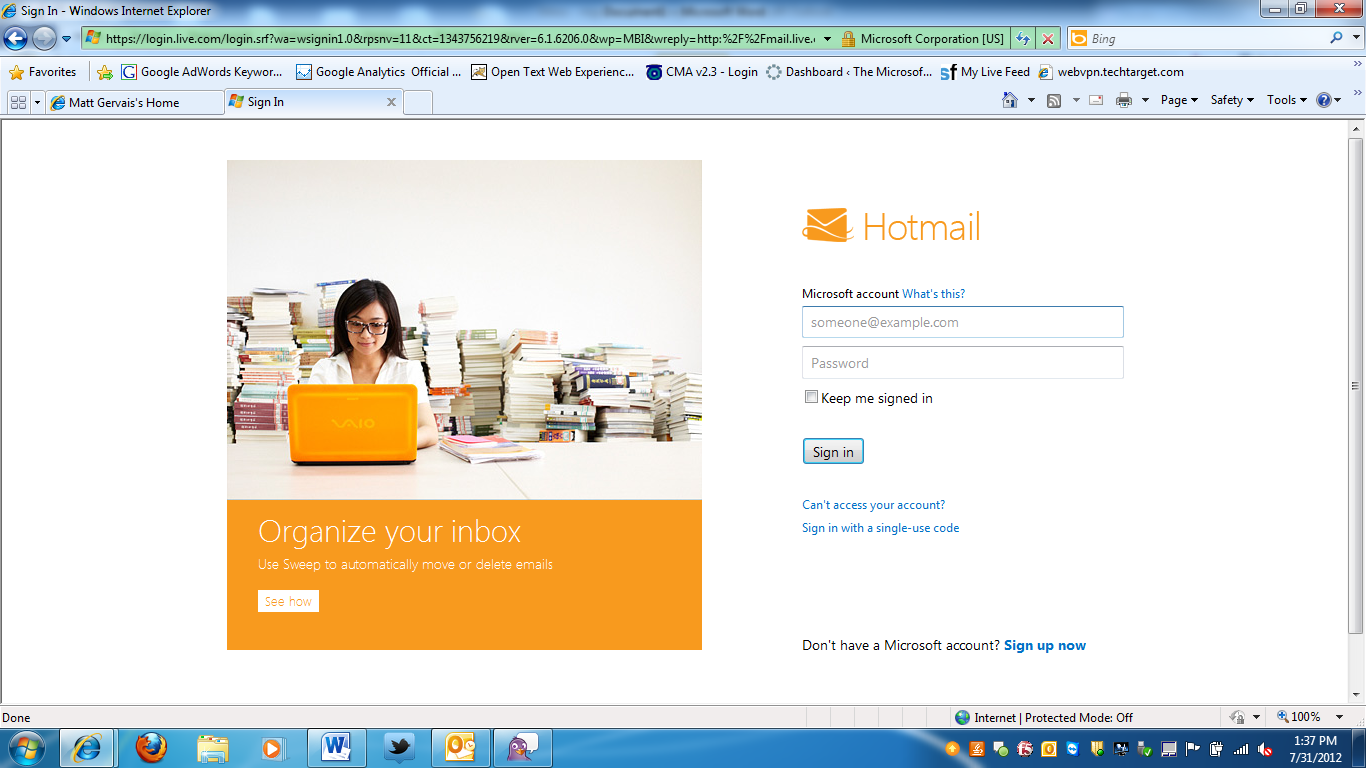Screen dimensions: 1366x768
Task: Click the See how button
Action: tap(288, 601)
